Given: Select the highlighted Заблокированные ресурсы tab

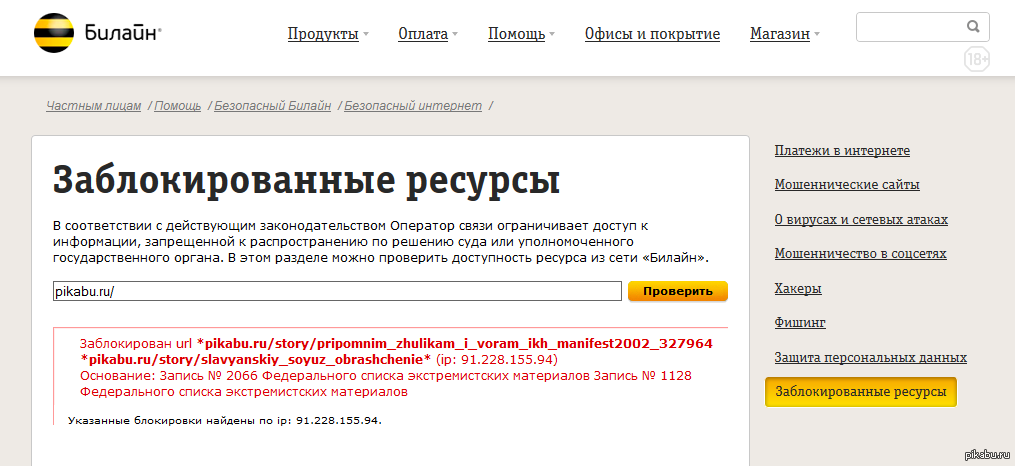Looking at the screenshot, I should point(861,392).
